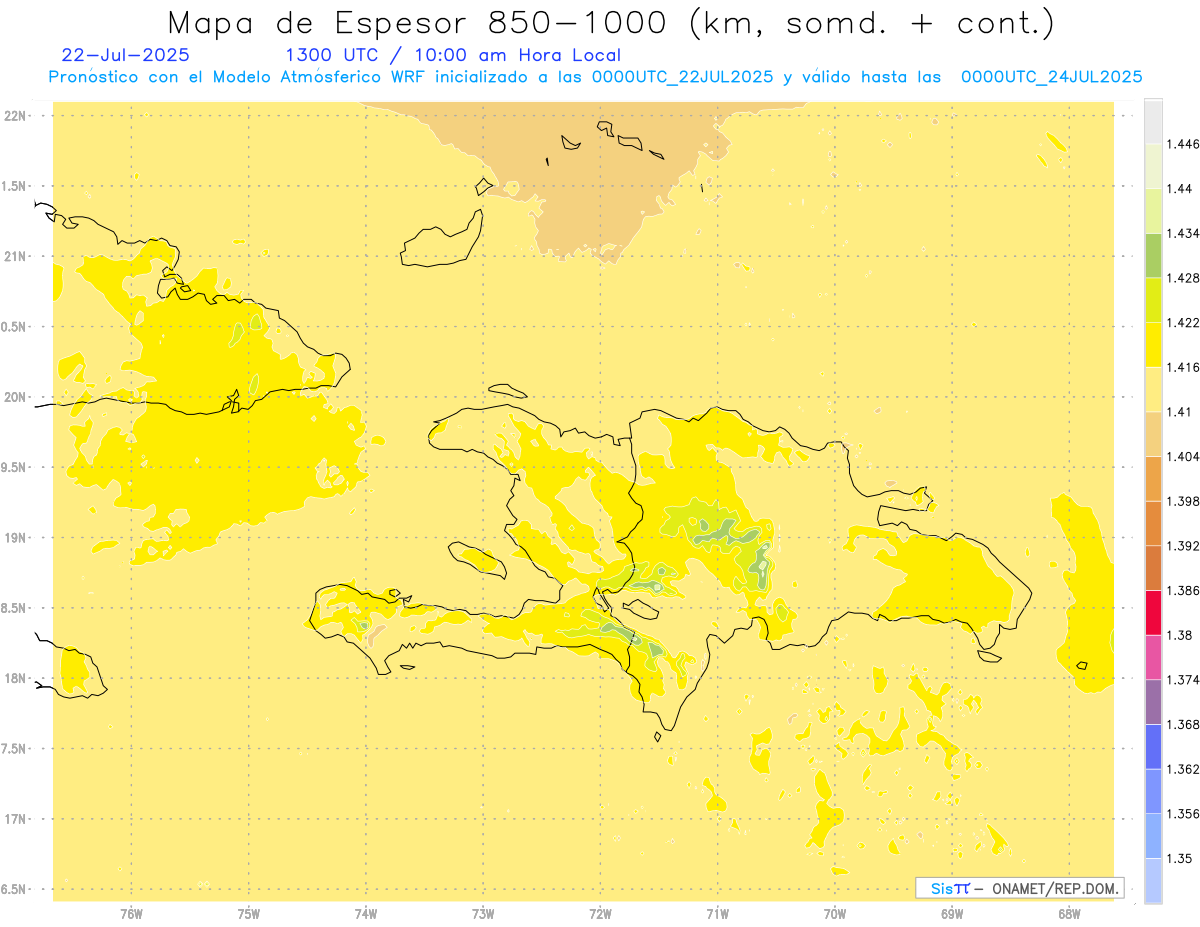1200x927 pixels.
Task: Click the '72W' longitude axis label
Action: [x=600, y=913]
